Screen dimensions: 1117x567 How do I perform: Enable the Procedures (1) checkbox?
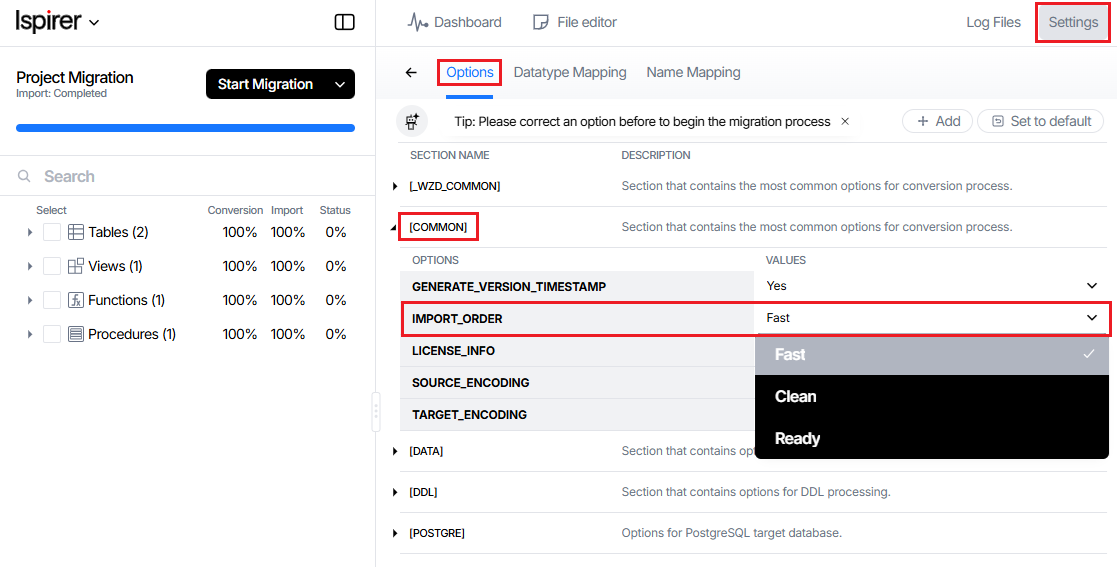[x=52, y=334]
